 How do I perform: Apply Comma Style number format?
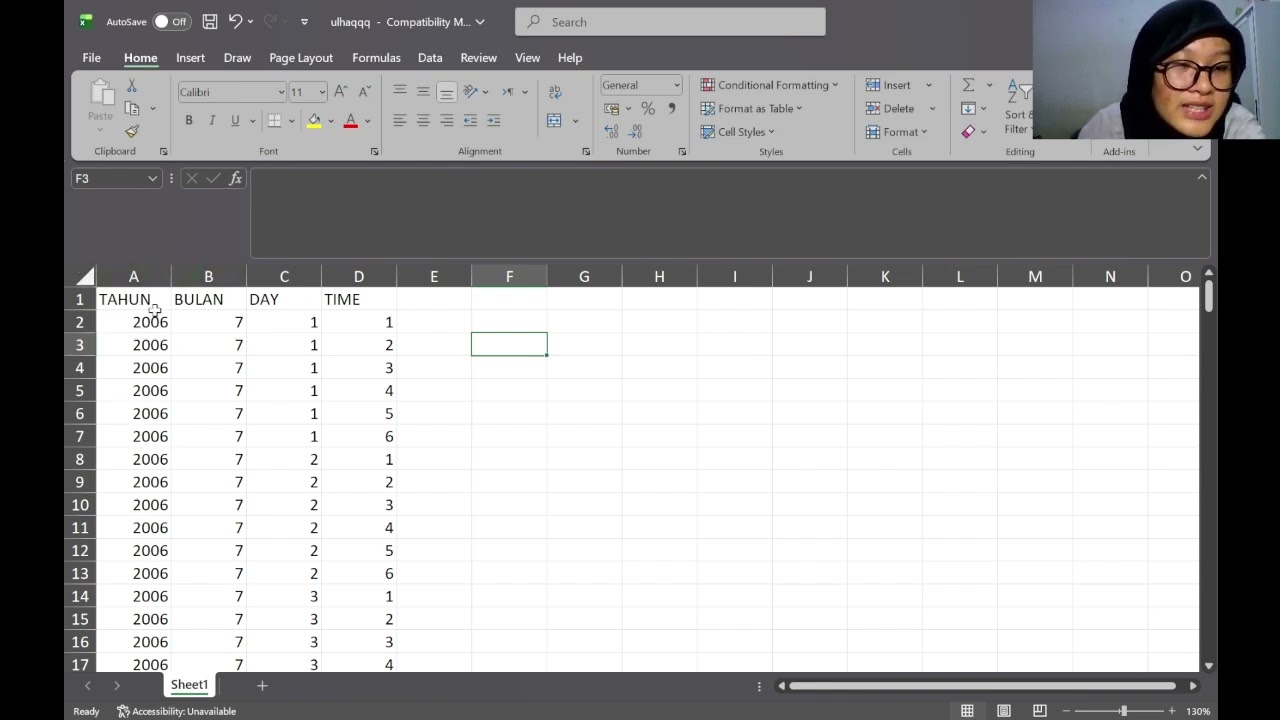pos(672,108)
